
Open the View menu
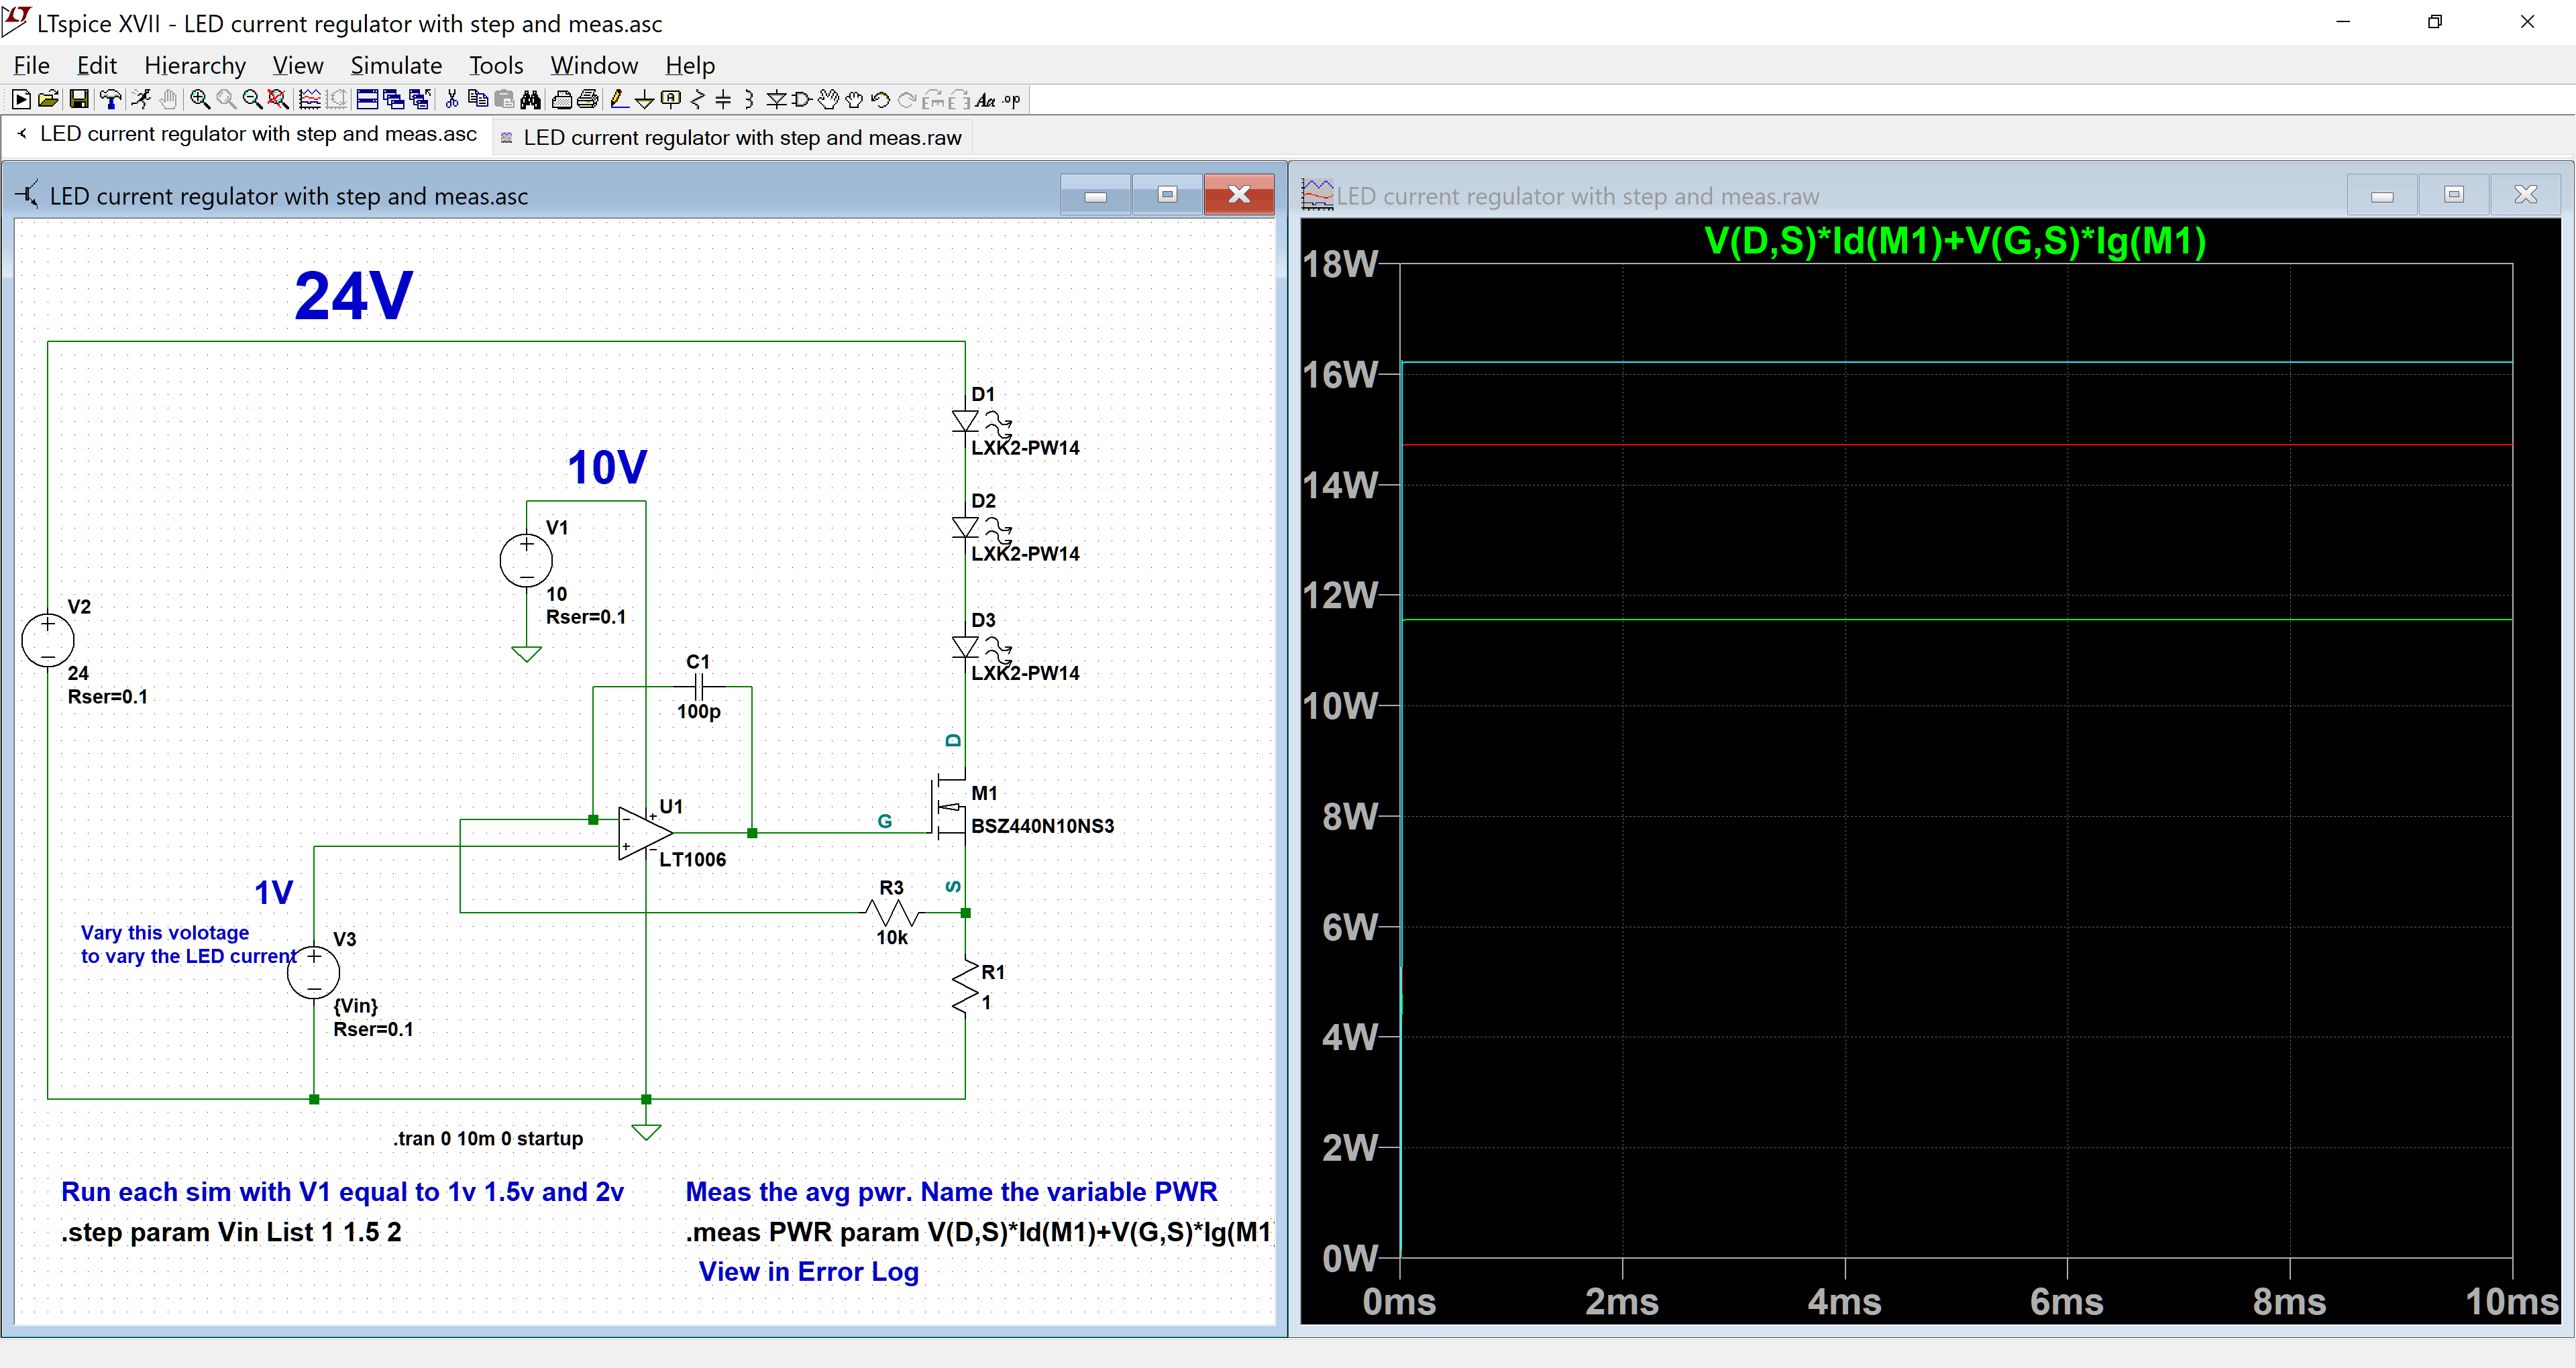coord(298,66)
